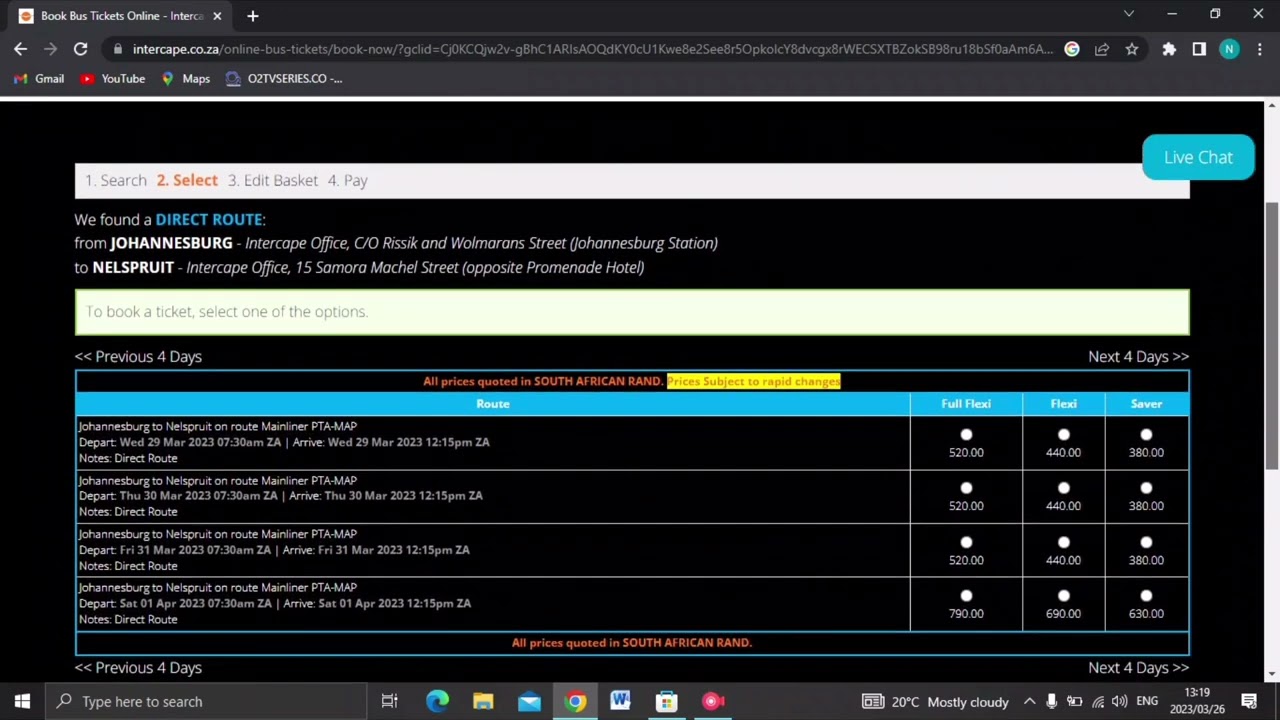Click 'Previous 4 Days' below the fare table
Image resolution: width=1280 pixels, height=720 pixels.
138,667
